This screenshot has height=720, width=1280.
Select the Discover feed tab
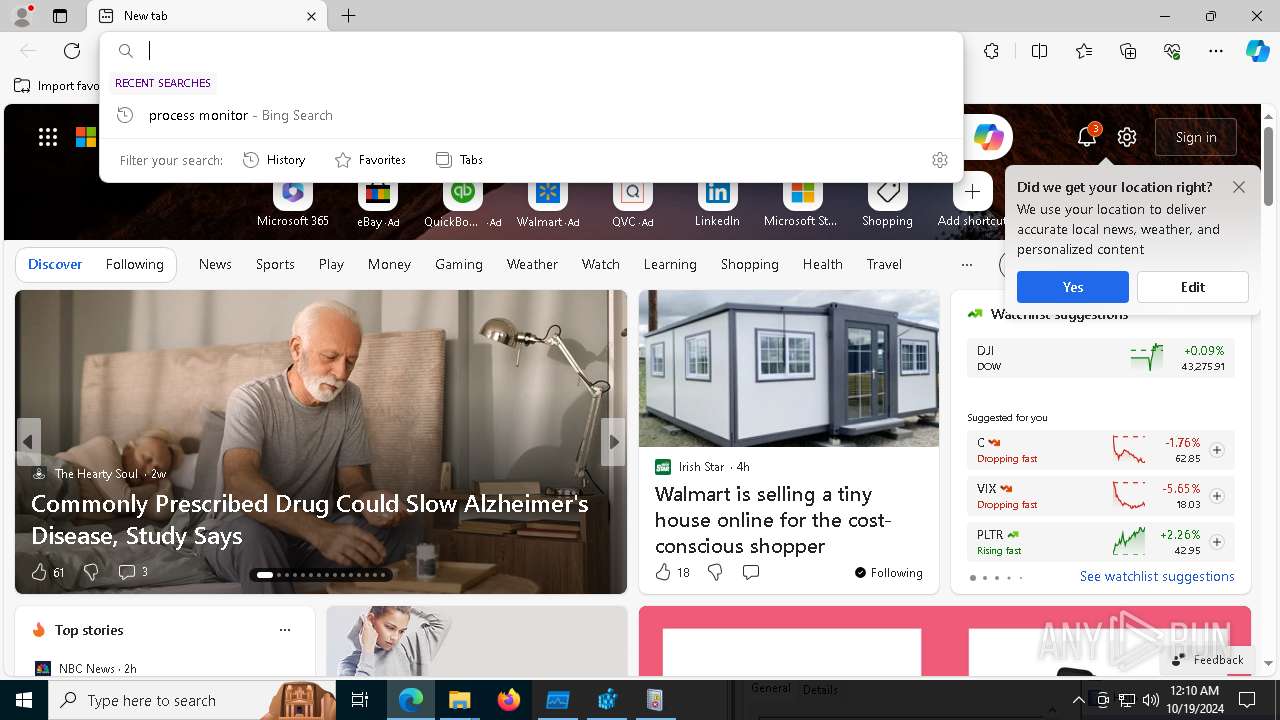(55, 265)
